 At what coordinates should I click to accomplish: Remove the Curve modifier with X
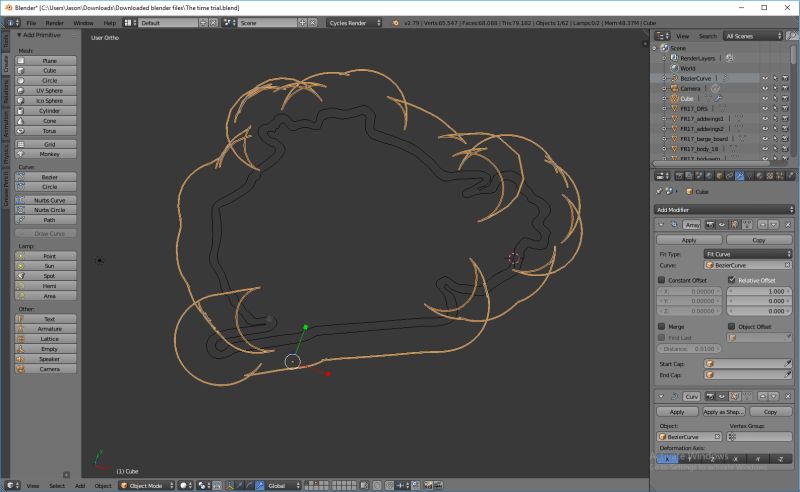(788, 397)
